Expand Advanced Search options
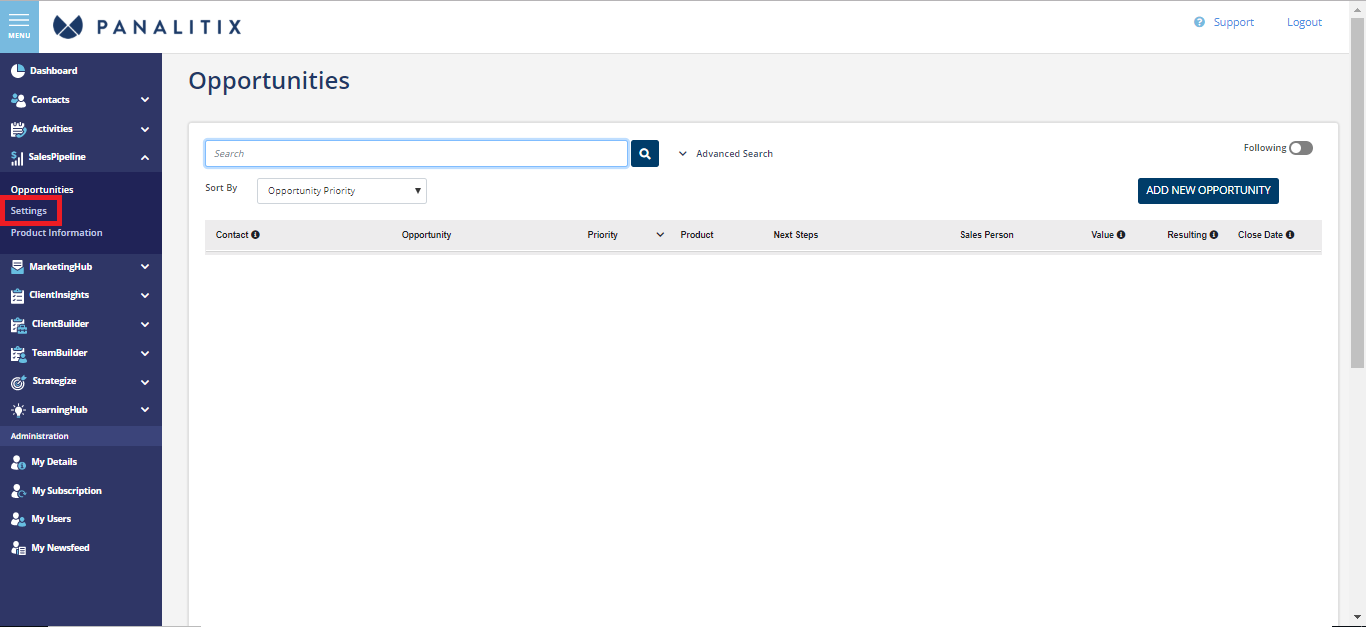This screenshot has width=1366, height=627. [726, 154]
